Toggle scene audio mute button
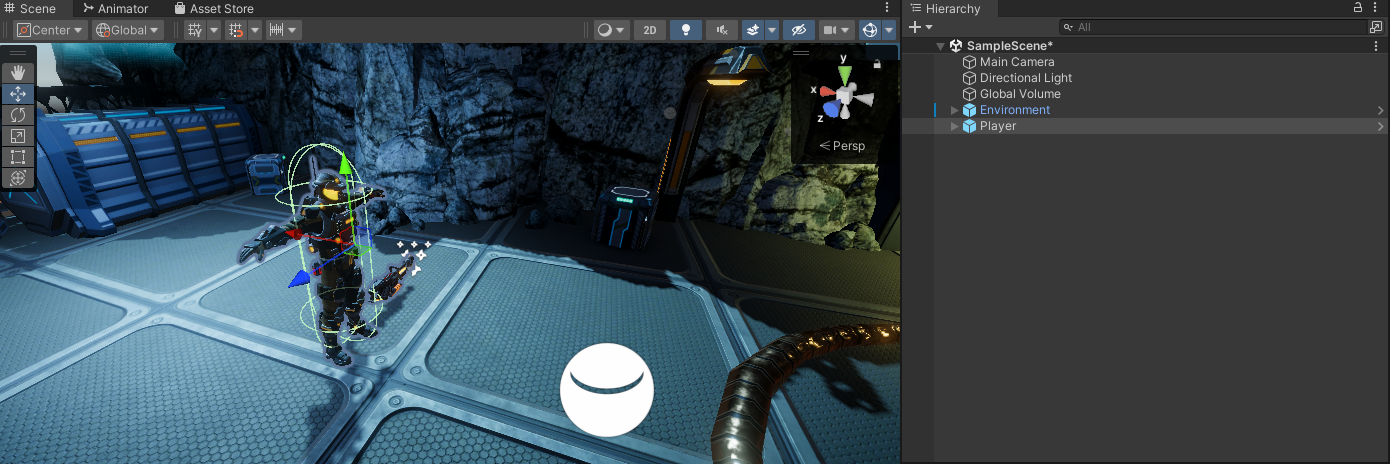This screenshot has height=464, width=1390. (720, 30)
